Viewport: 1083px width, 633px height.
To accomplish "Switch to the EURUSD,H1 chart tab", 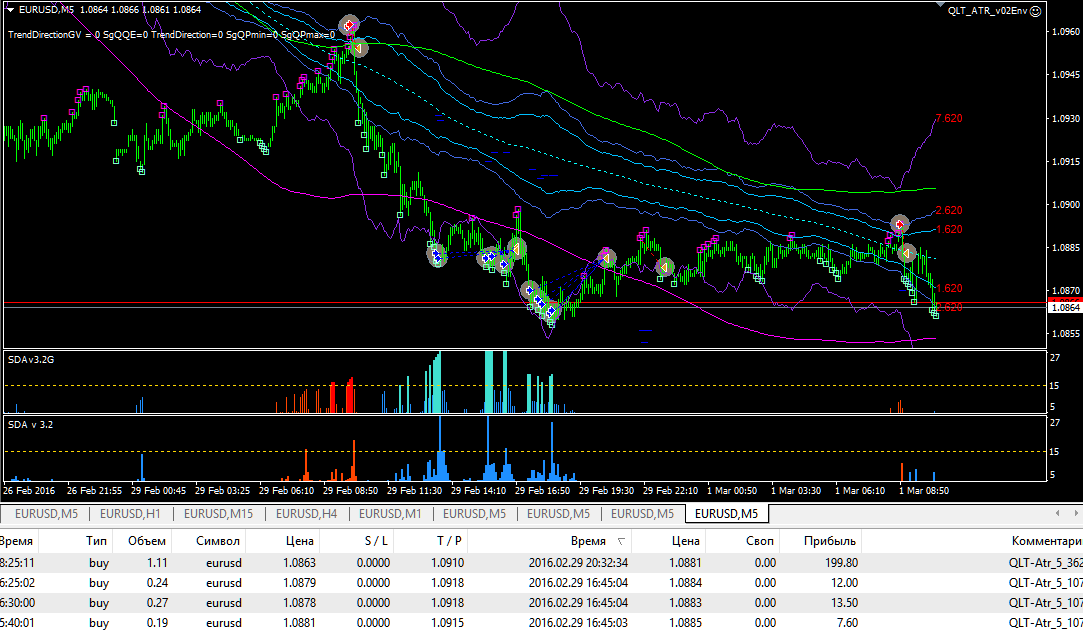I will pos(130,513).
